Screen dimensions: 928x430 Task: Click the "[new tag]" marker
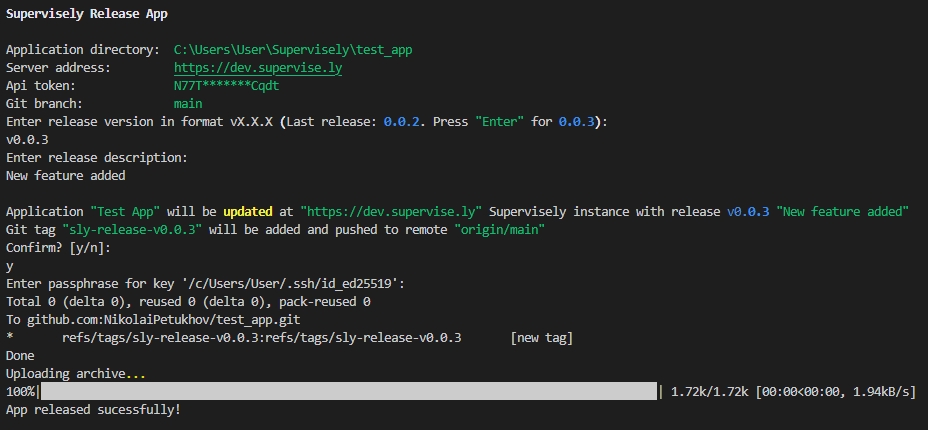[x=541, y=338]
